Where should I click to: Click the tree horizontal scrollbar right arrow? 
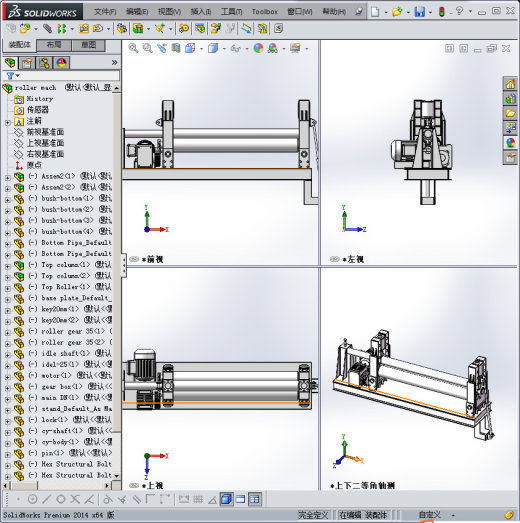pyautogui.click(x=107, y=486)
